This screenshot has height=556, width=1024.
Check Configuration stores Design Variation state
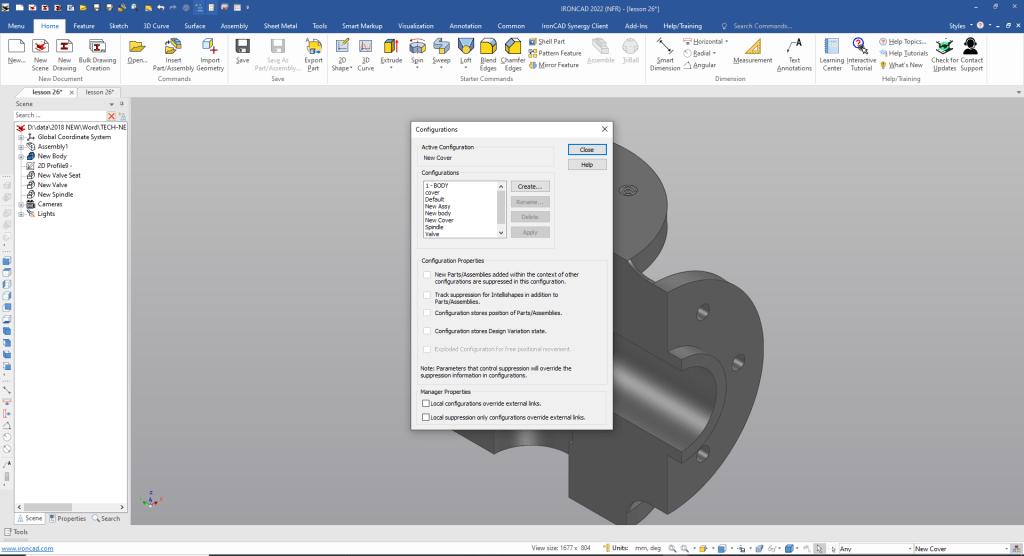point(427,331)
